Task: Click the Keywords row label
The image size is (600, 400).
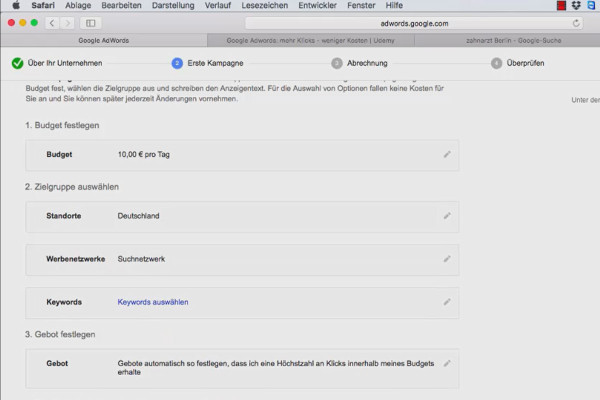Action: click(x=64, y=302)
